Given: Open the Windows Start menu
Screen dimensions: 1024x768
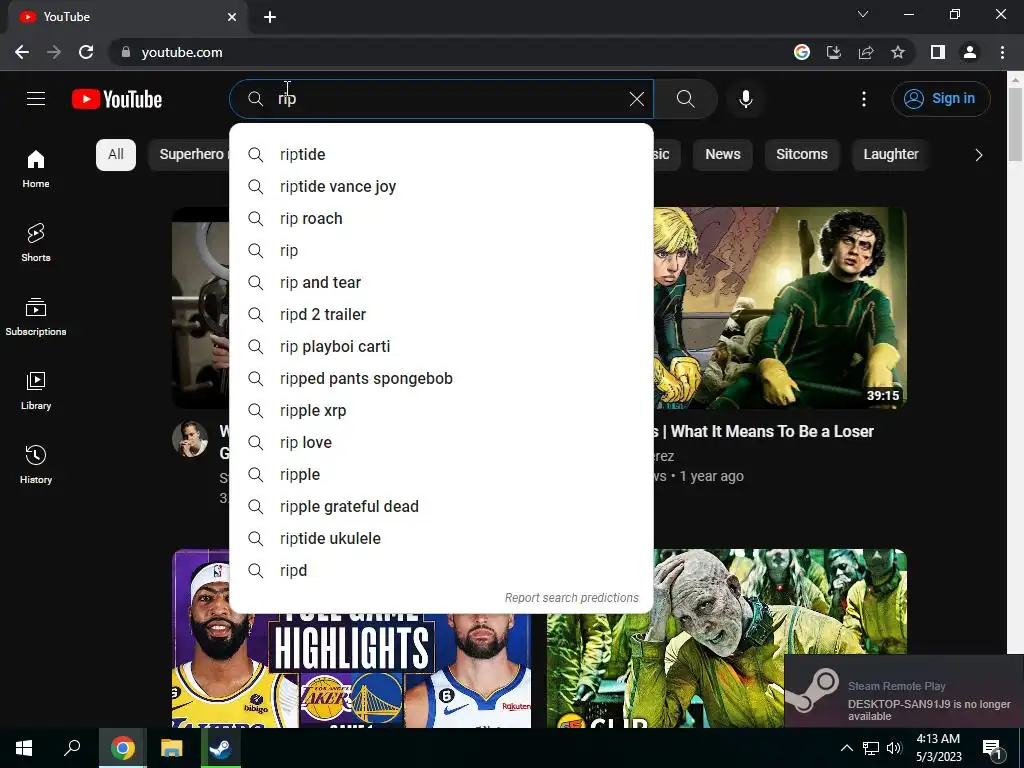Looking at the screenshot, I should click(24, 748).
